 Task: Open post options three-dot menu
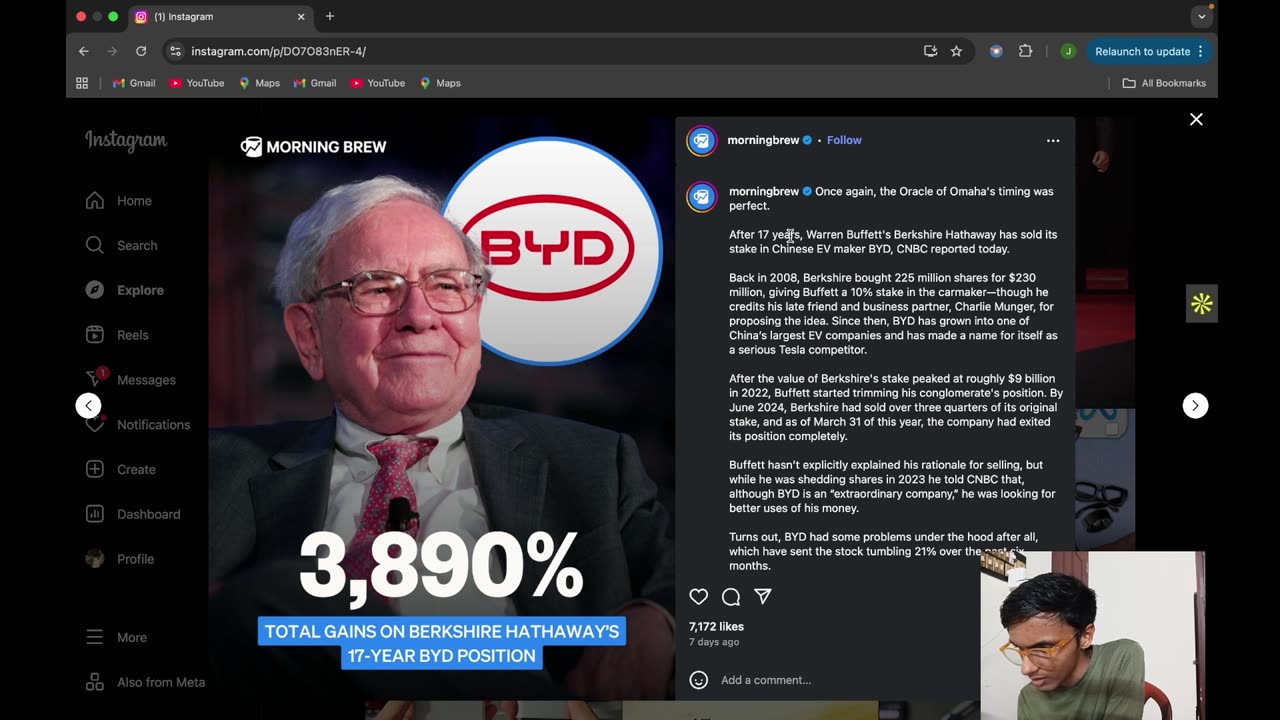(1053, 141)
